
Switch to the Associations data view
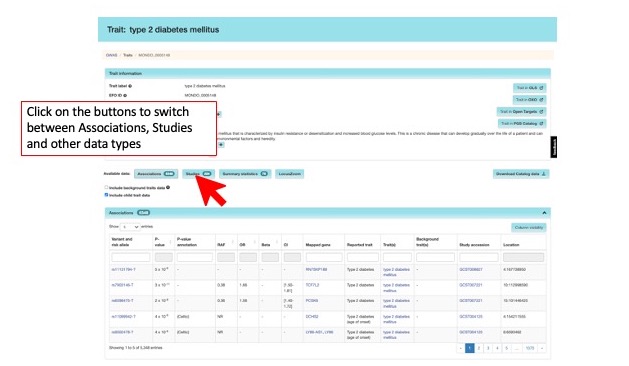[x=156, y=174]
